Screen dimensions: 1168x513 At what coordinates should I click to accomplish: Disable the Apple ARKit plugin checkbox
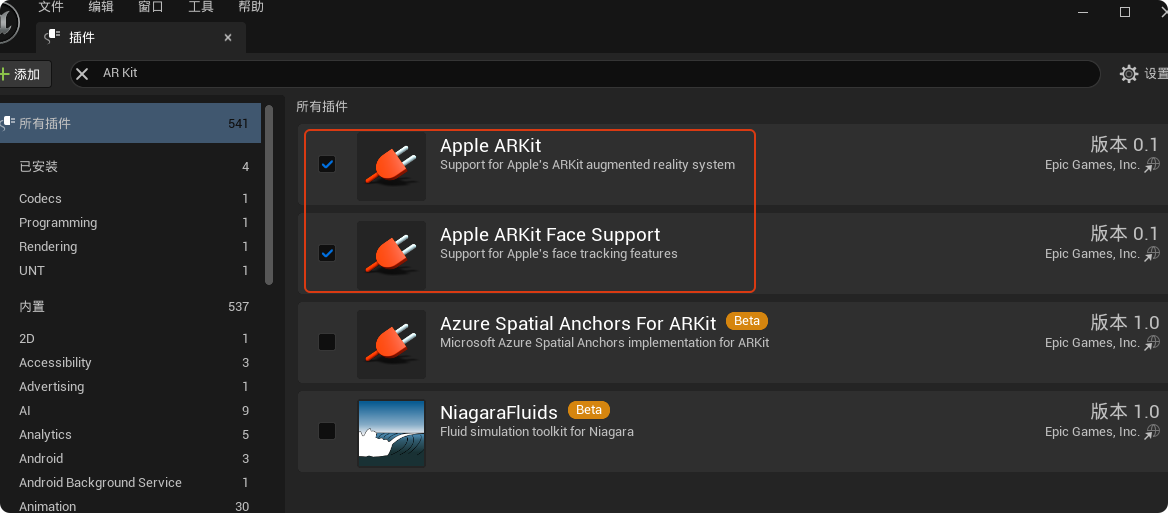pyautogui.click(x=327, y=164)
